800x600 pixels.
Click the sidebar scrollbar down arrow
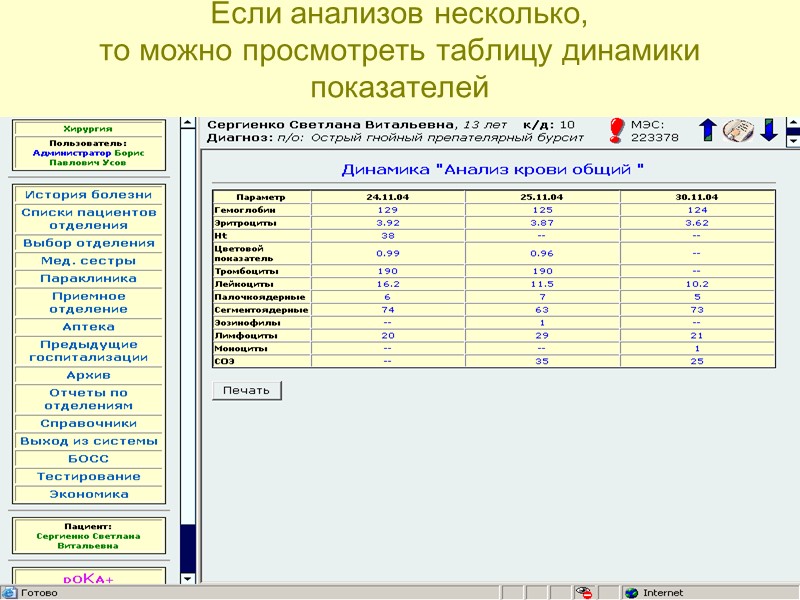coord(188,579)
